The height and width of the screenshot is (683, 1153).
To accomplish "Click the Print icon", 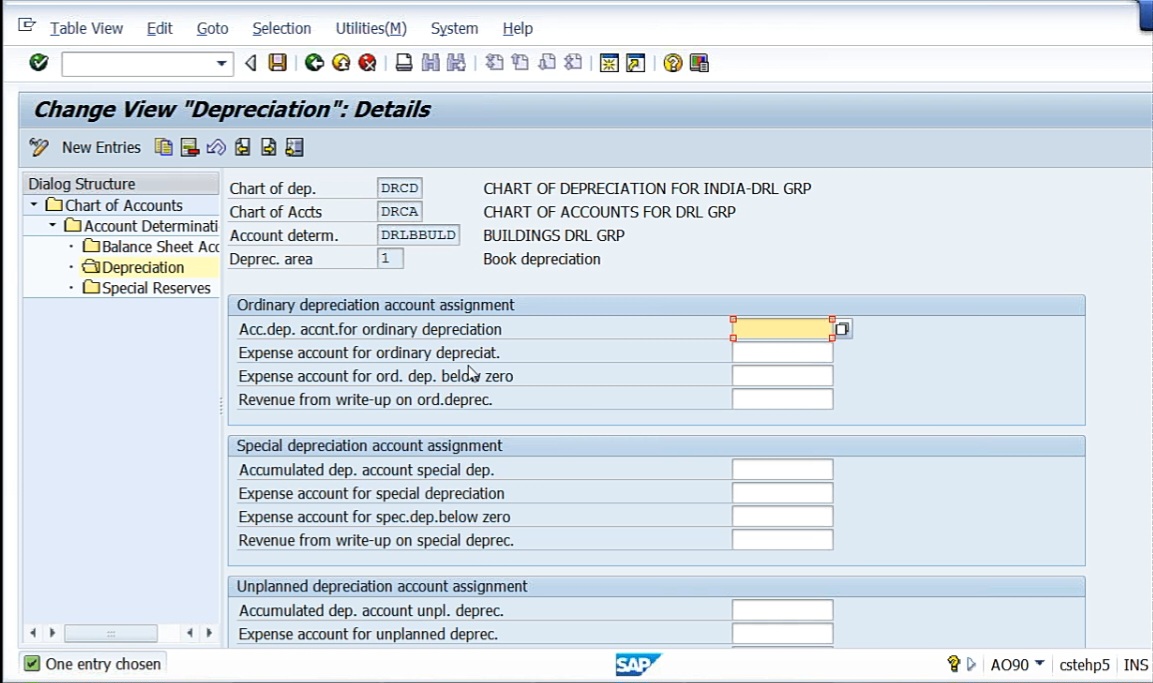I will click(404, 63).
